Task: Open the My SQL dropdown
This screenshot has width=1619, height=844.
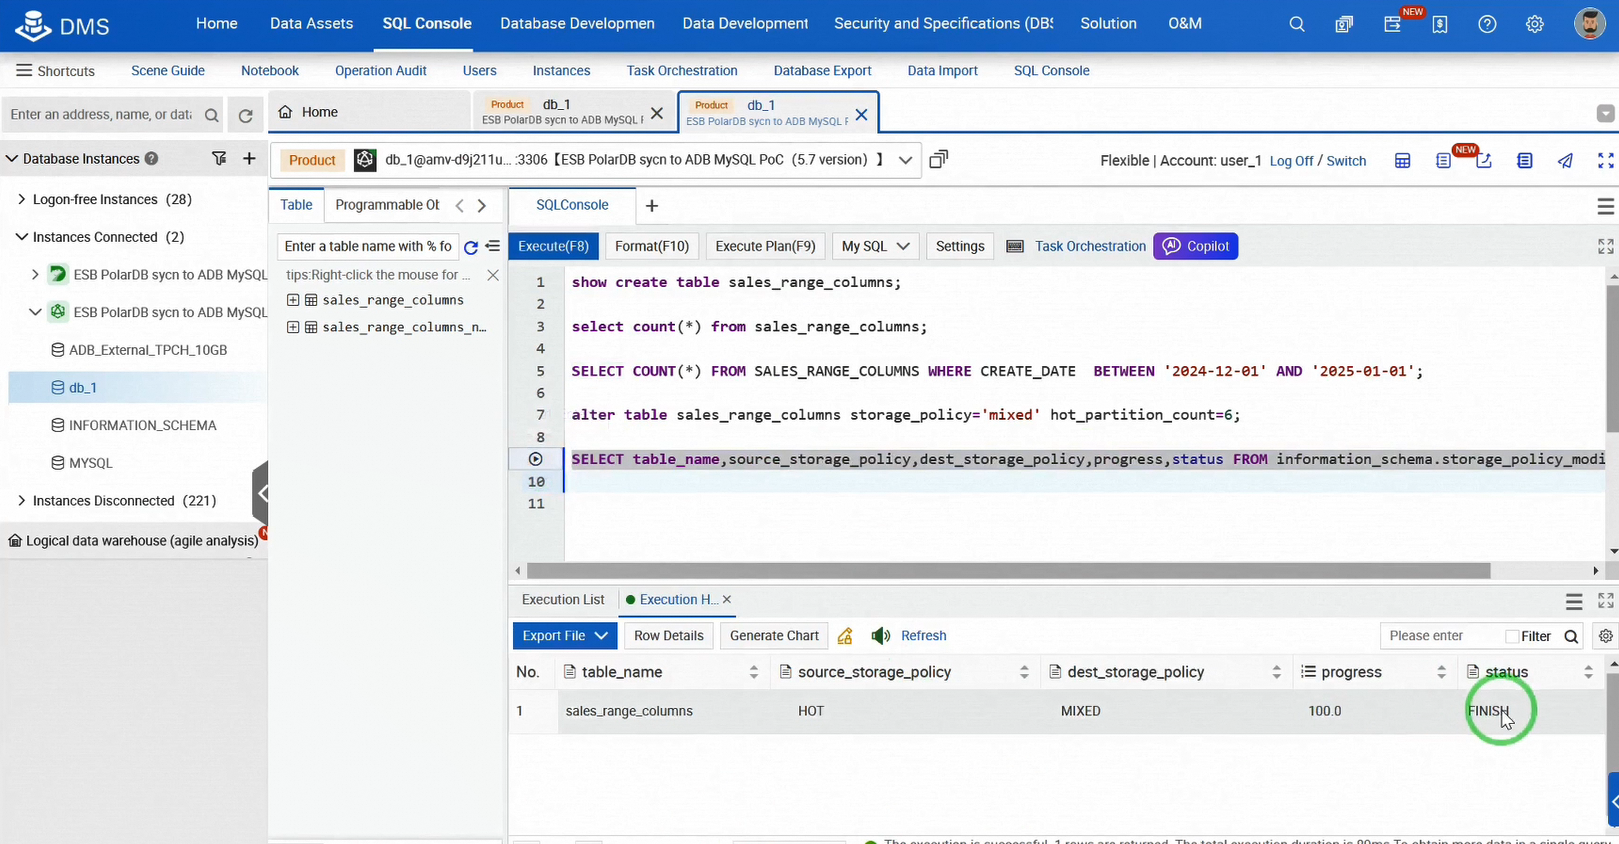Action: click(x=875, y=246)
